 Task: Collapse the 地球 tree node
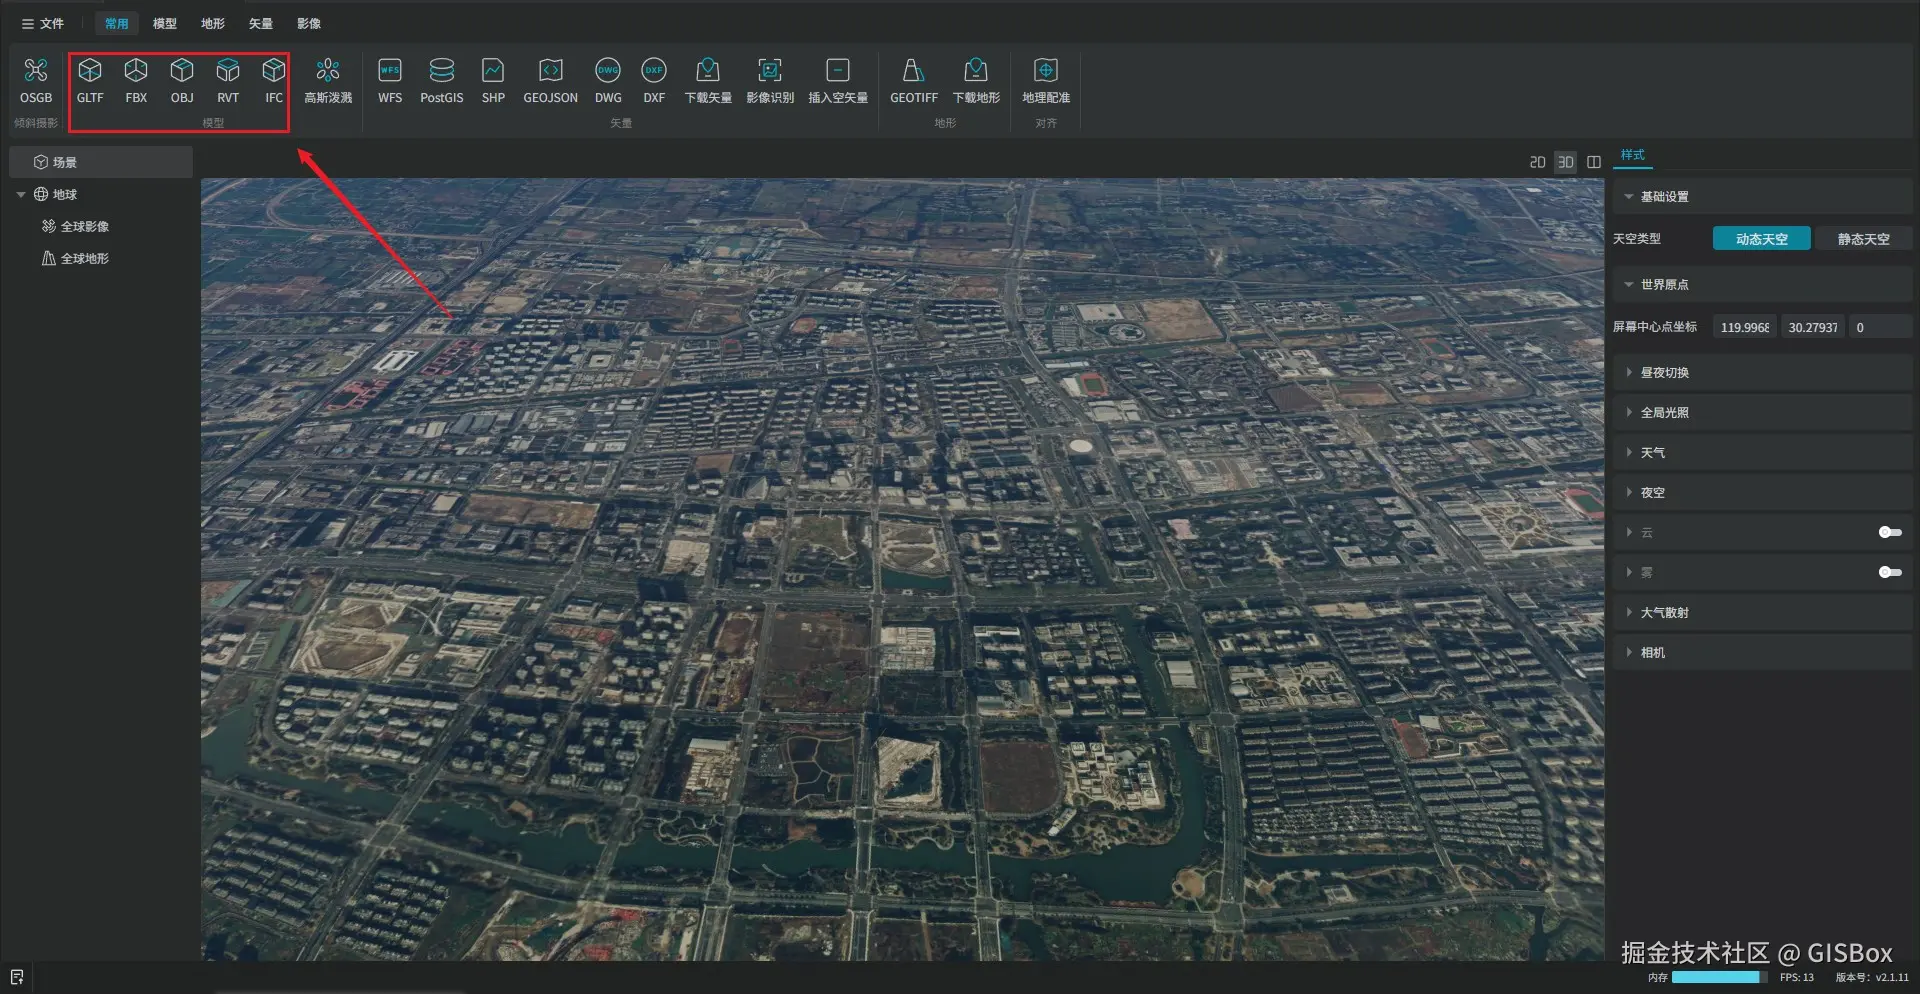tap(21, 194)
